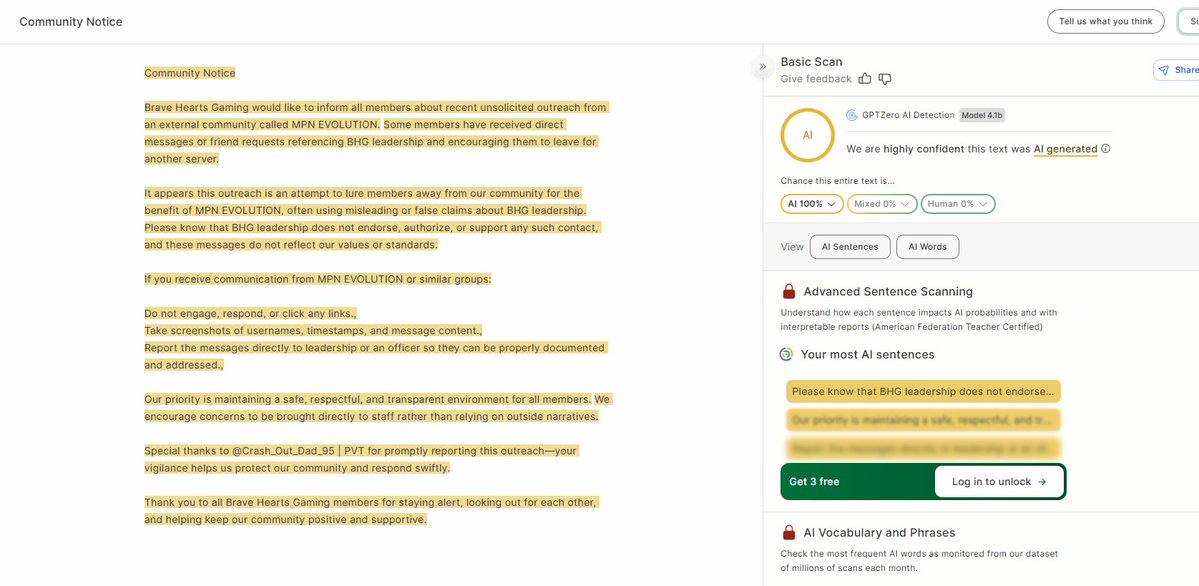This screenshot has width=1199, height=586.
Task: Expand the Human 0% dropdown
Action: [x=958, y=204]
